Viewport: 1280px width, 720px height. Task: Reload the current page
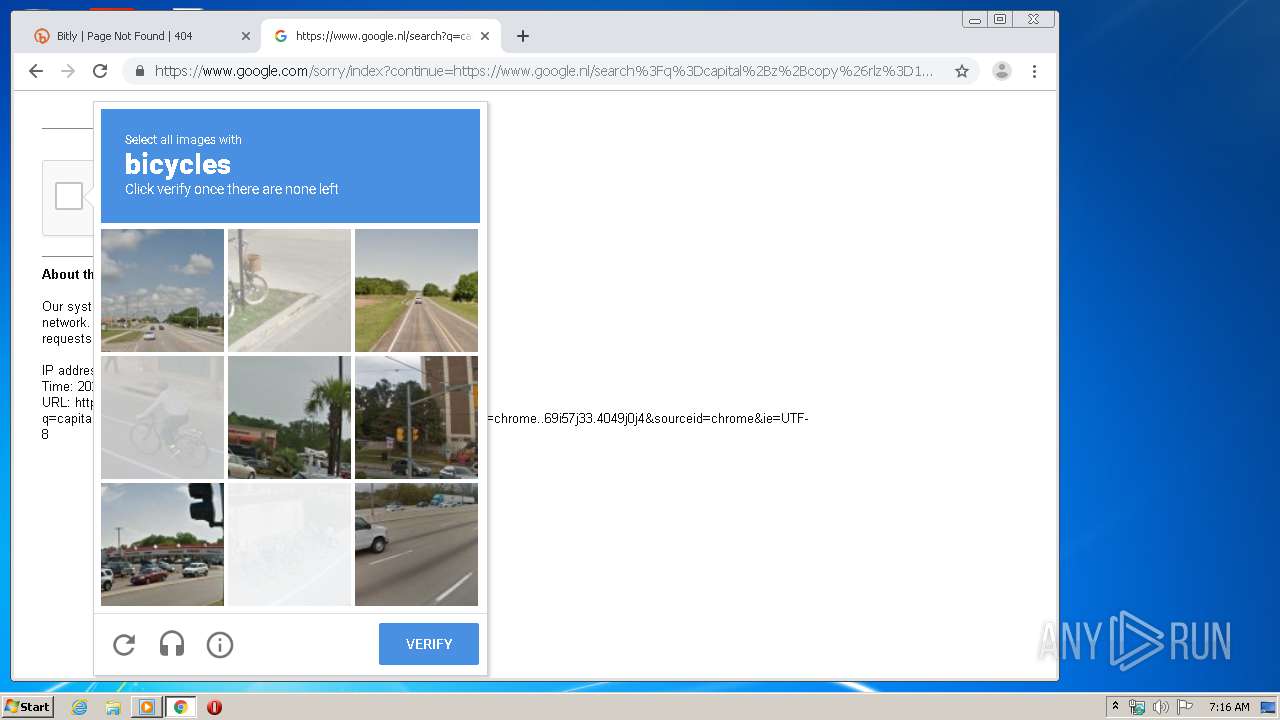[x=100, y=71]
